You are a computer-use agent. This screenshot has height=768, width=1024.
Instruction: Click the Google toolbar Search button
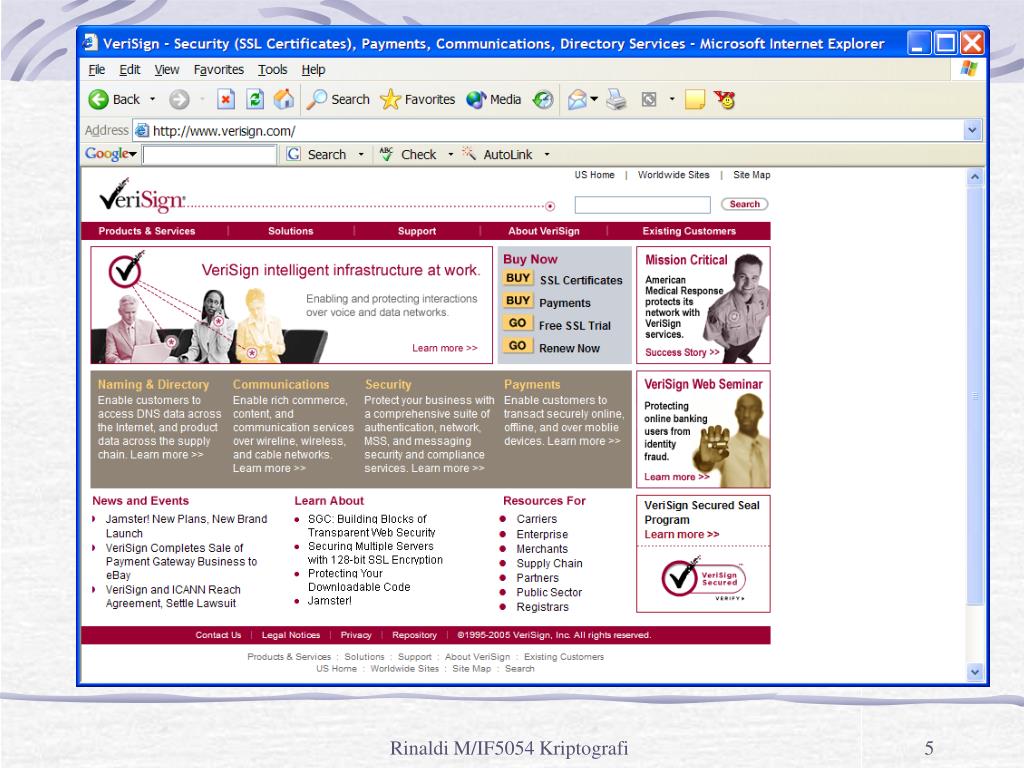tap(317, 154)
